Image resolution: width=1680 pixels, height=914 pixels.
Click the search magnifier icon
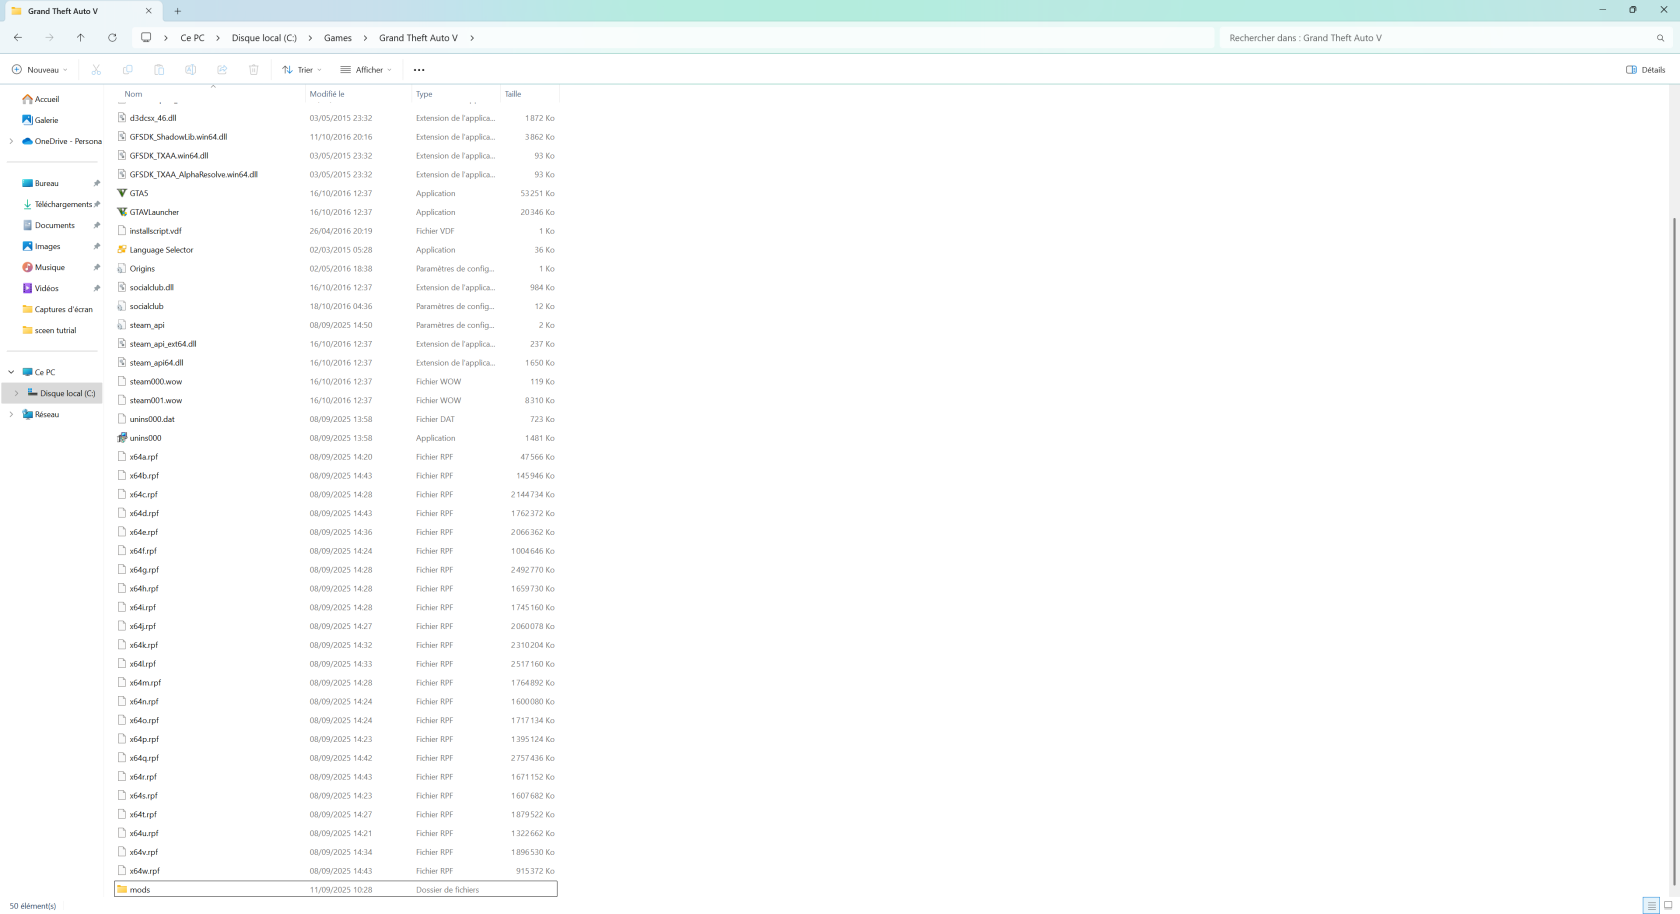point(1660,38)
